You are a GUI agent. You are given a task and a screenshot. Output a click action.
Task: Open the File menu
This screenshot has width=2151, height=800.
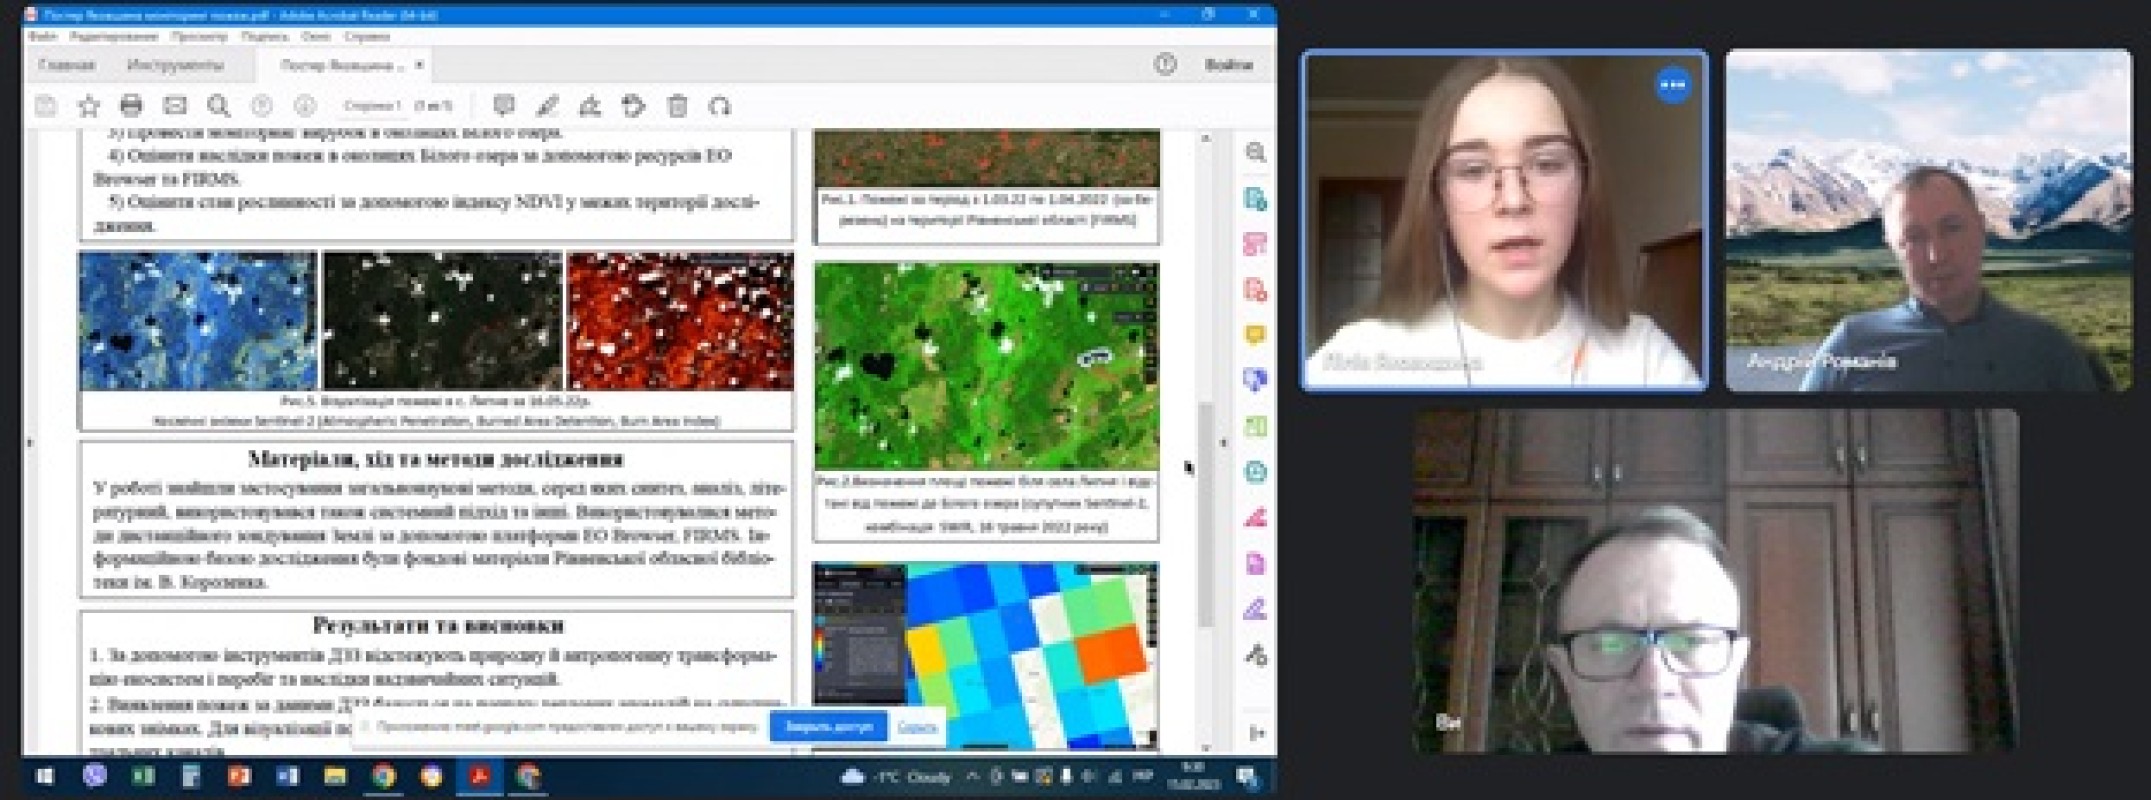click(43, 36)
